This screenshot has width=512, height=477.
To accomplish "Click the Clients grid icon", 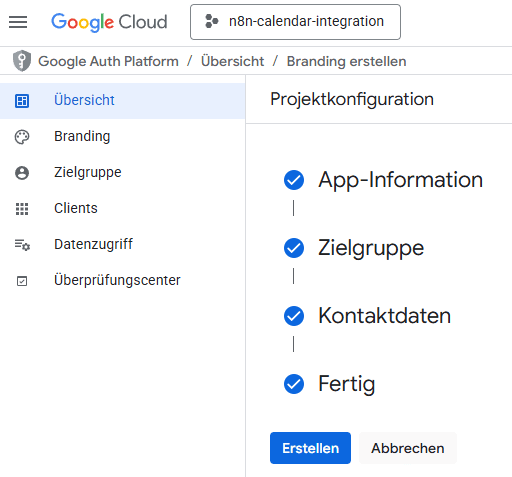I will tap(22, 209).
